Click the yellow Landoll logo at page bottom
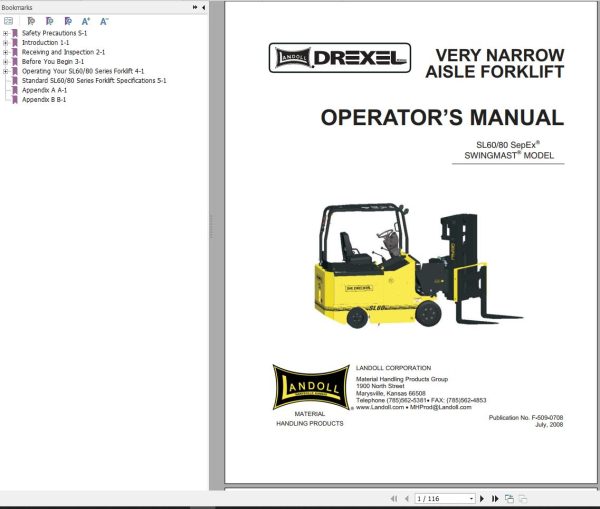 (x=311, y=387)
